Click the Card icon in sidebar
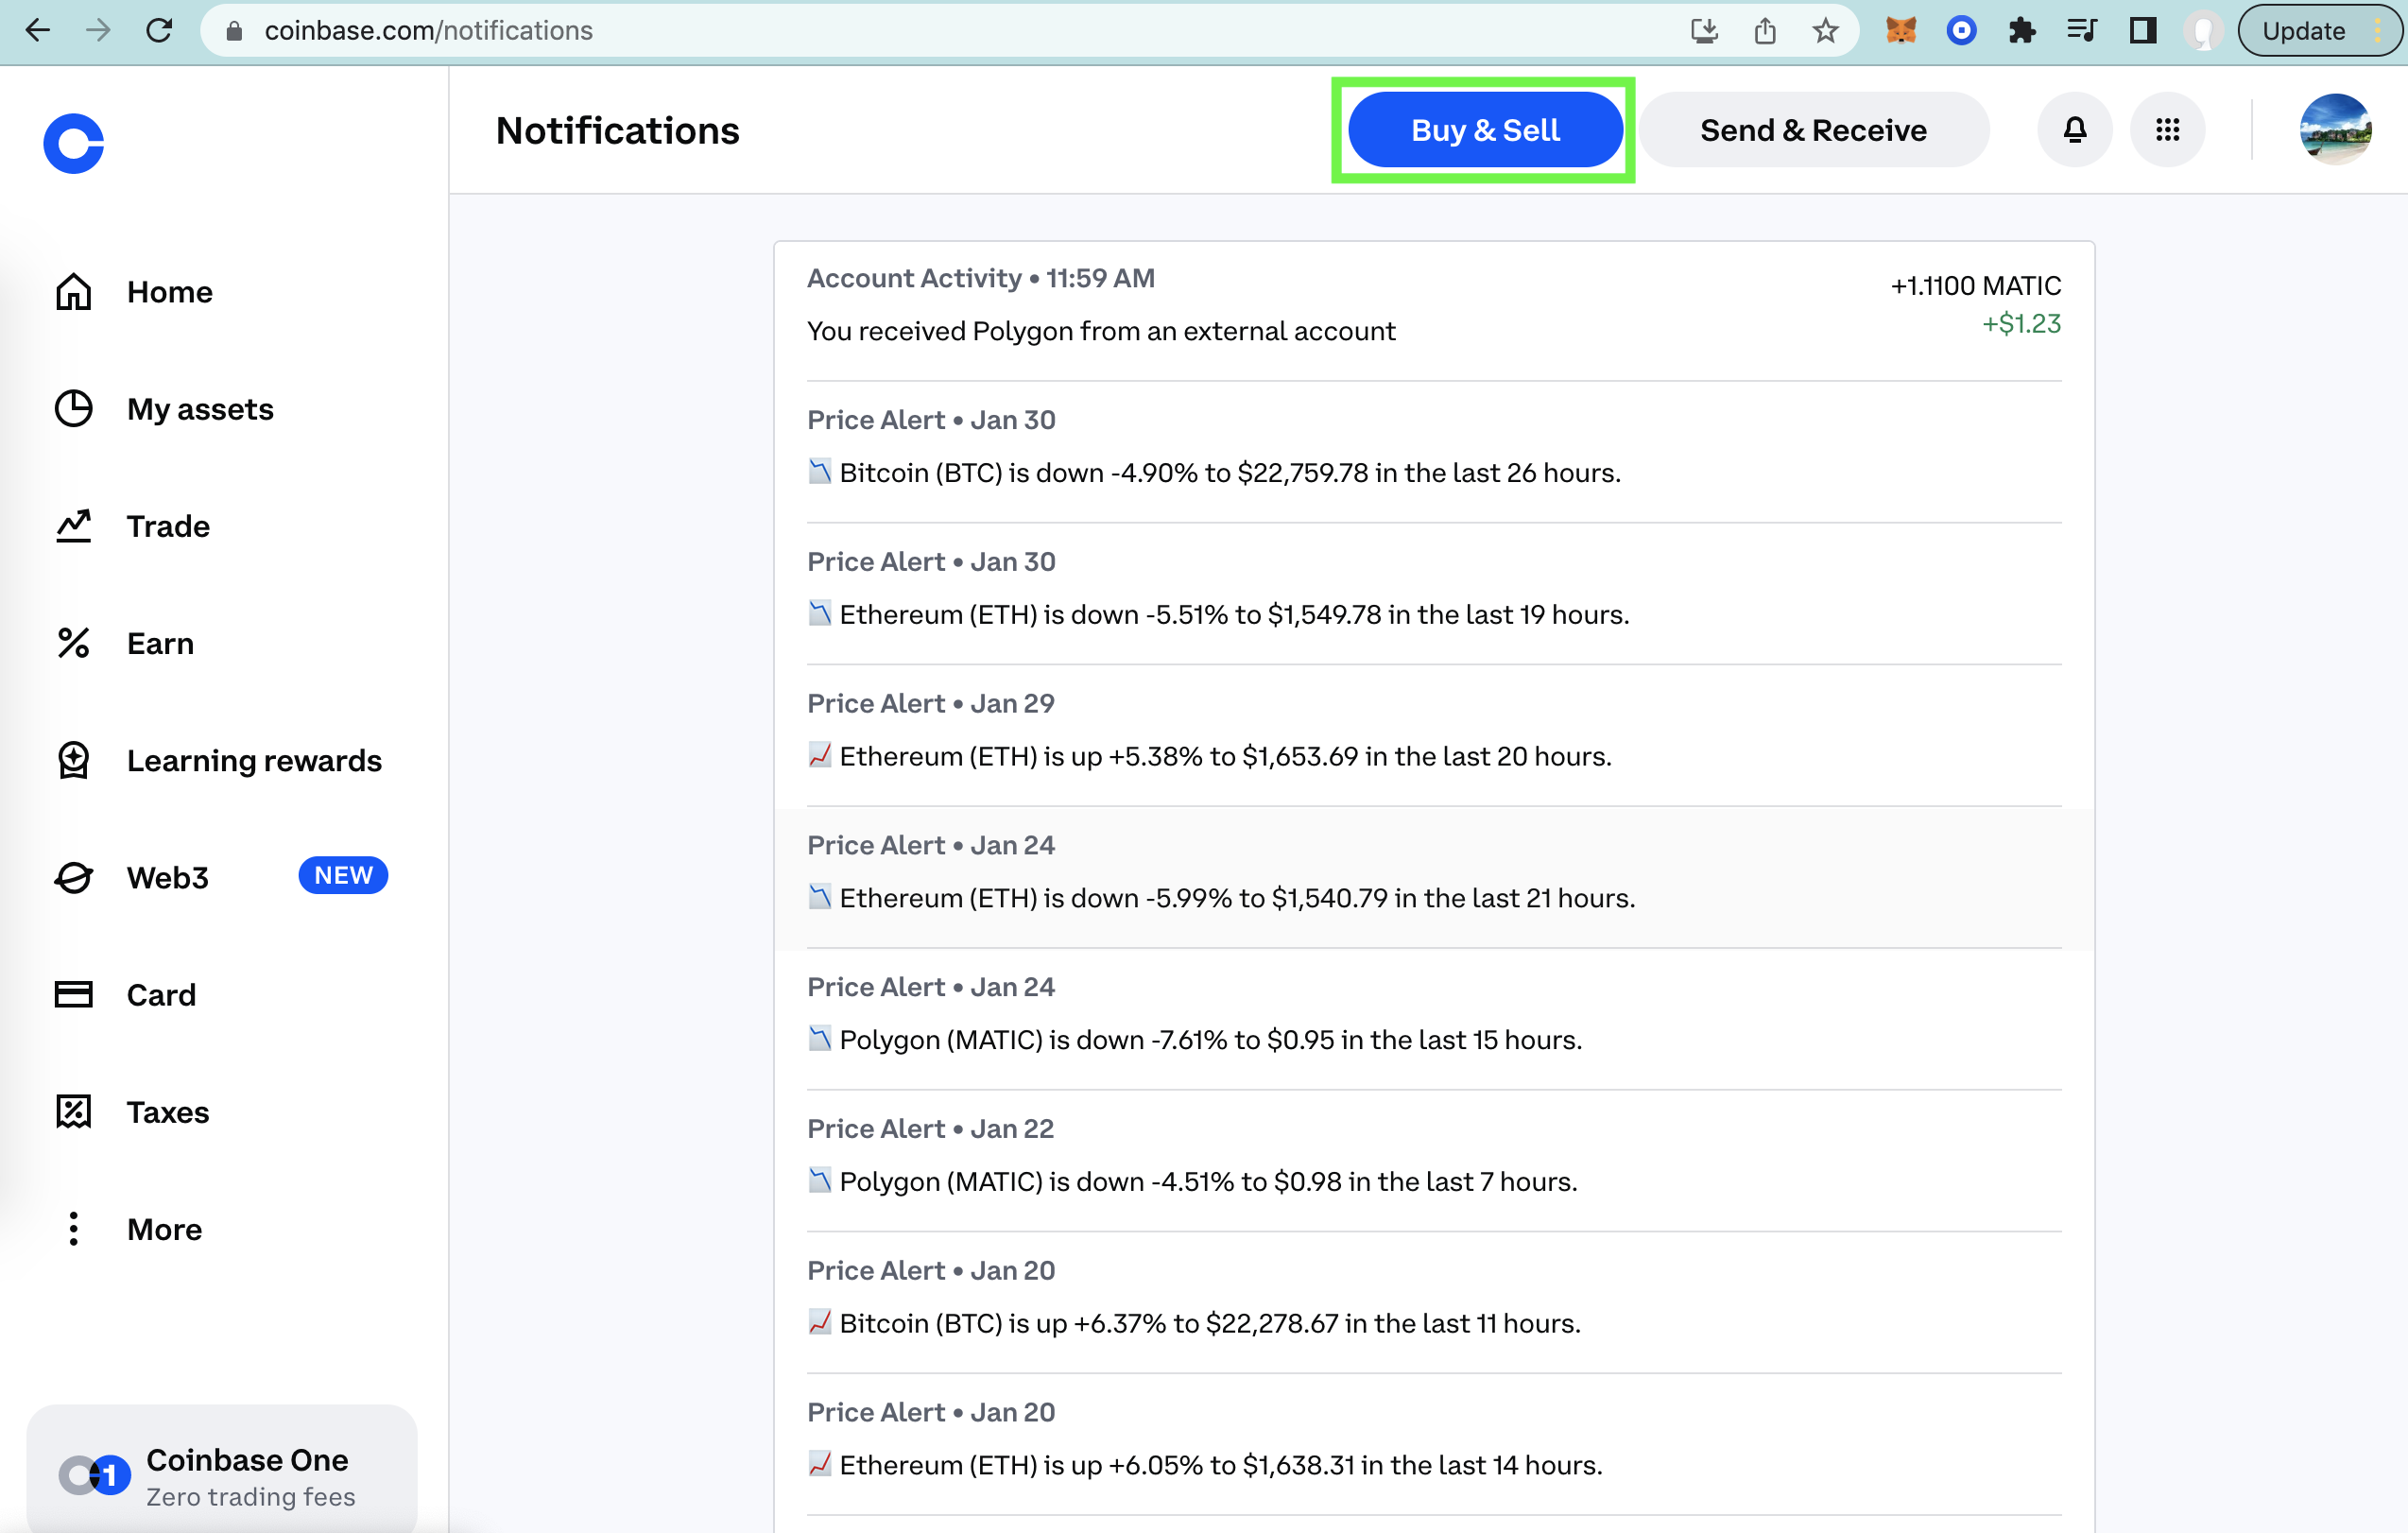The height and width of the screenshot is (1533, 2408). tap(73, 994)
